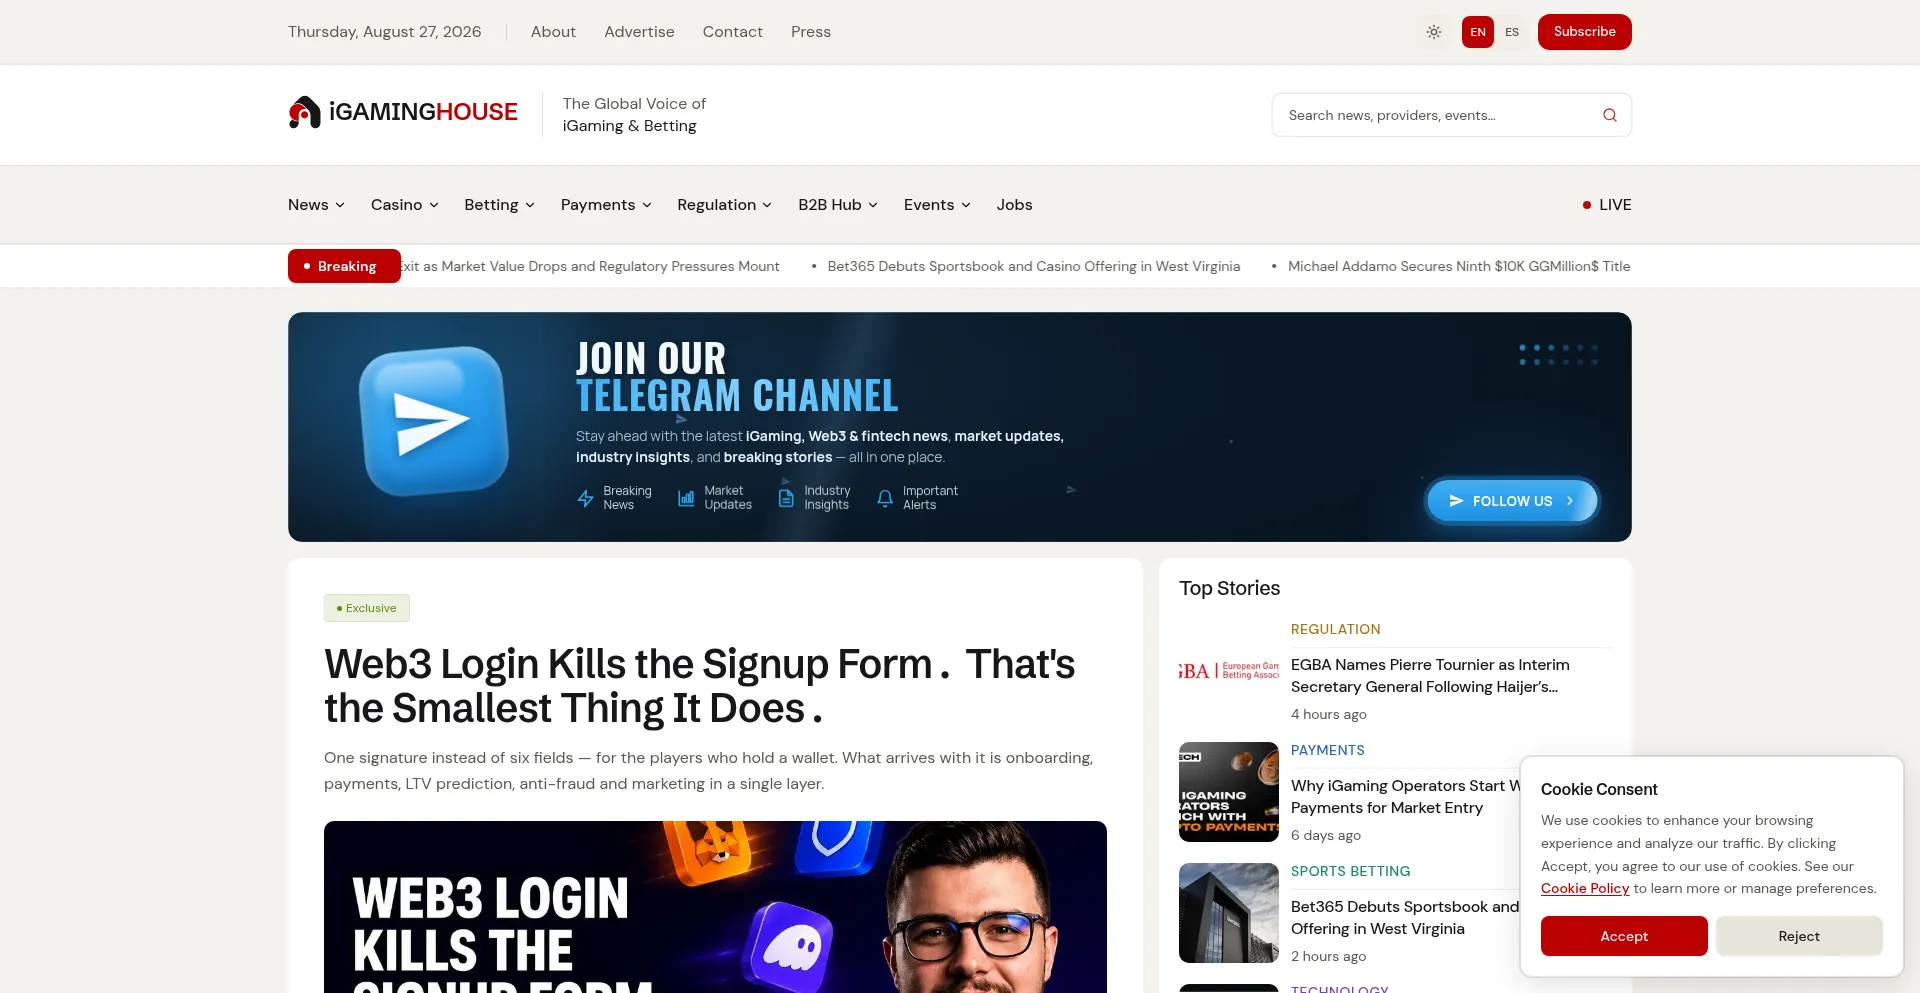Screen dimensions: 1920x993
Task: Expand the Casino menu
Action: click(405, 205)
